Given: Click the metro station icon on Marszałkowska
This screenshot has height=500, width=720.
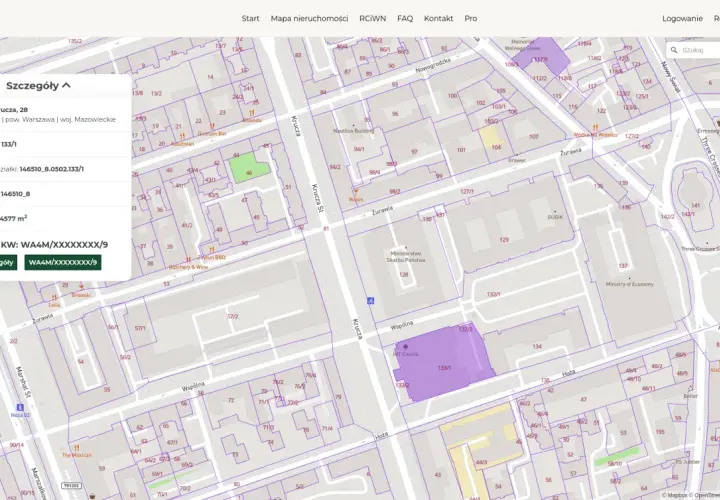Looking at the screenshot, I should click(20, 407).
